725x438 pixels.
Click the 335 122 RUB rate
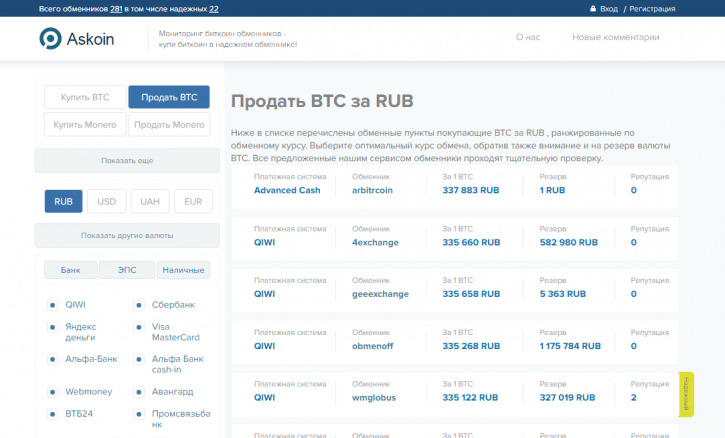[x=470, y=398]
